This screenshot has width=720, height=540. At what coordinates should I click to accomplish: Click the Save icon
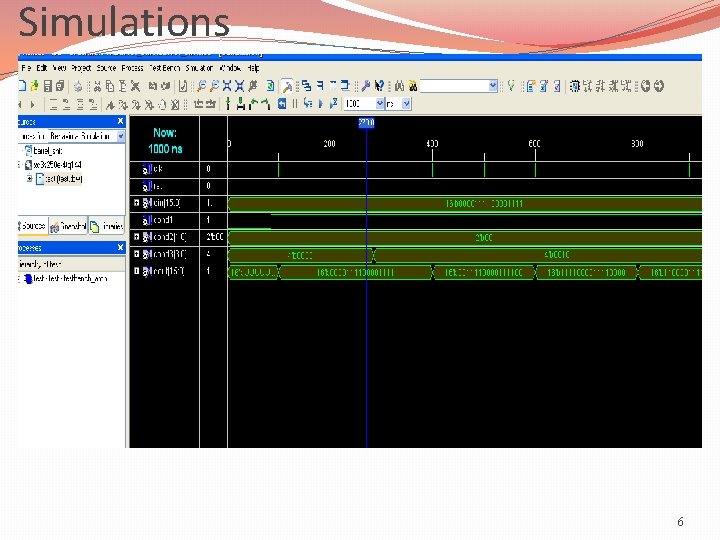point(47,86)
